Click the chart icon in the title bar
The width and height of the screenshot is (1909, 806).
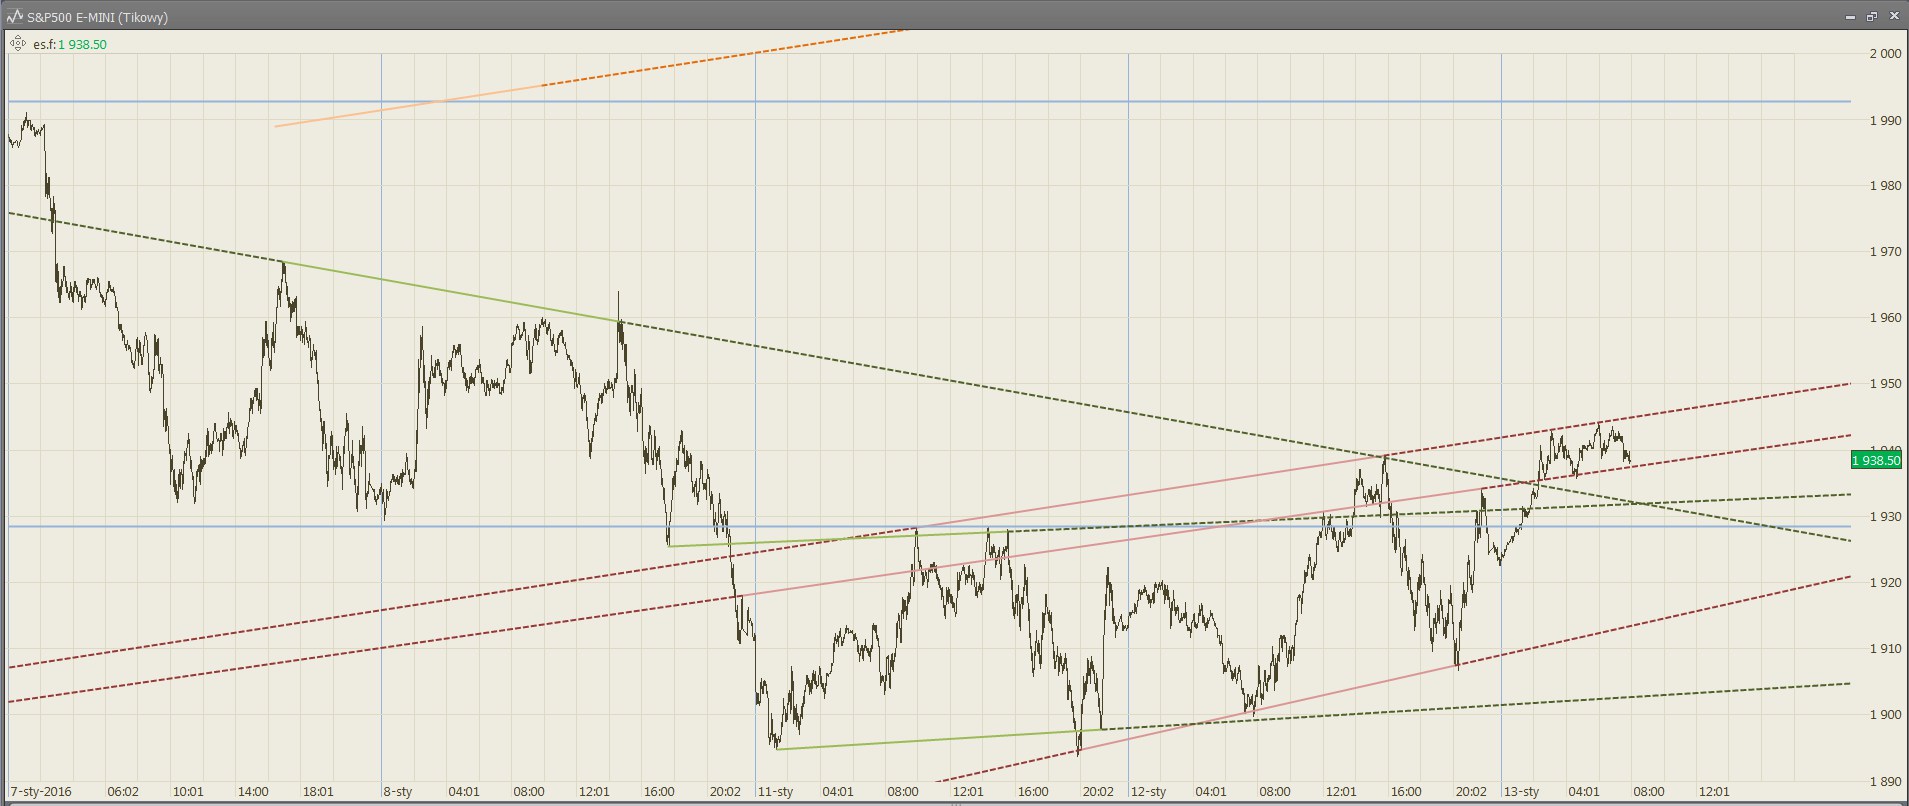[x=15, y=17]
